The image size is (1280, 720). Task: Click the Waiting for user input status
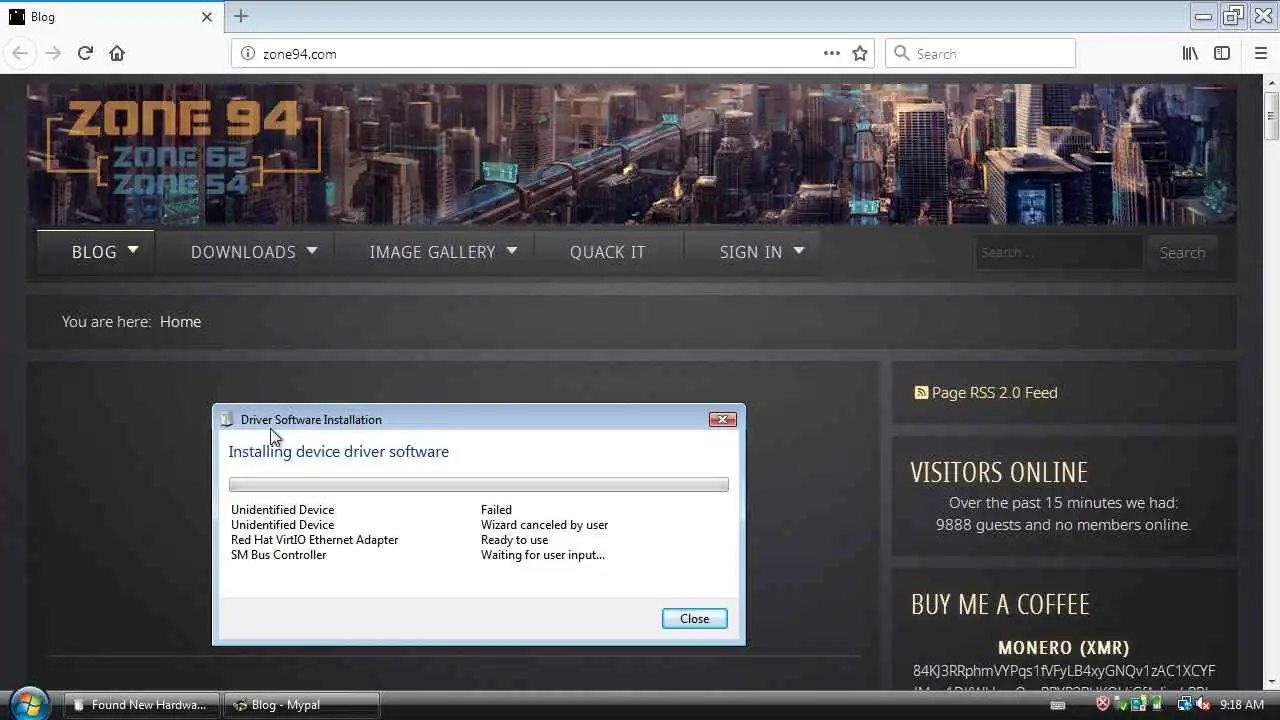(x=543, y=554)
